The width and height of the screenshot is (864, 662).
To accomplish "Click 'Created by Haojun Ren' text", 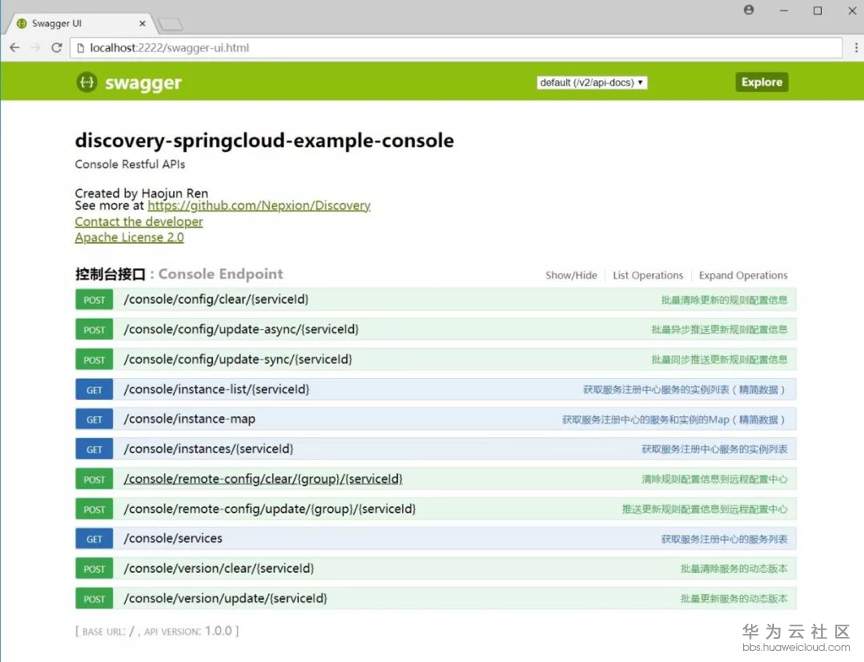I will 142,193.
